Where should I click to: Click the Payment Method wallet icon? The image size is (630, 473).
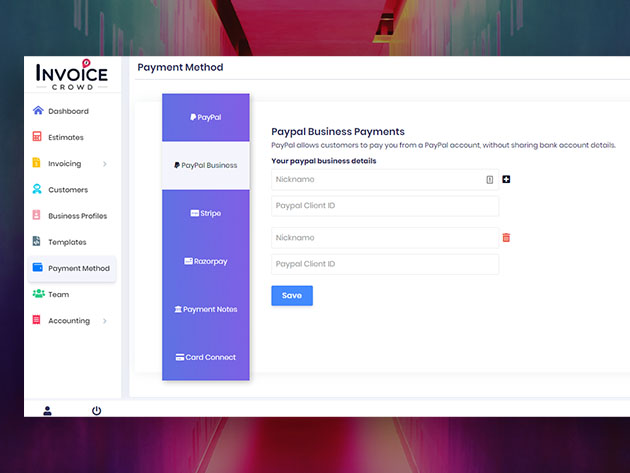(x=37, y=267)
